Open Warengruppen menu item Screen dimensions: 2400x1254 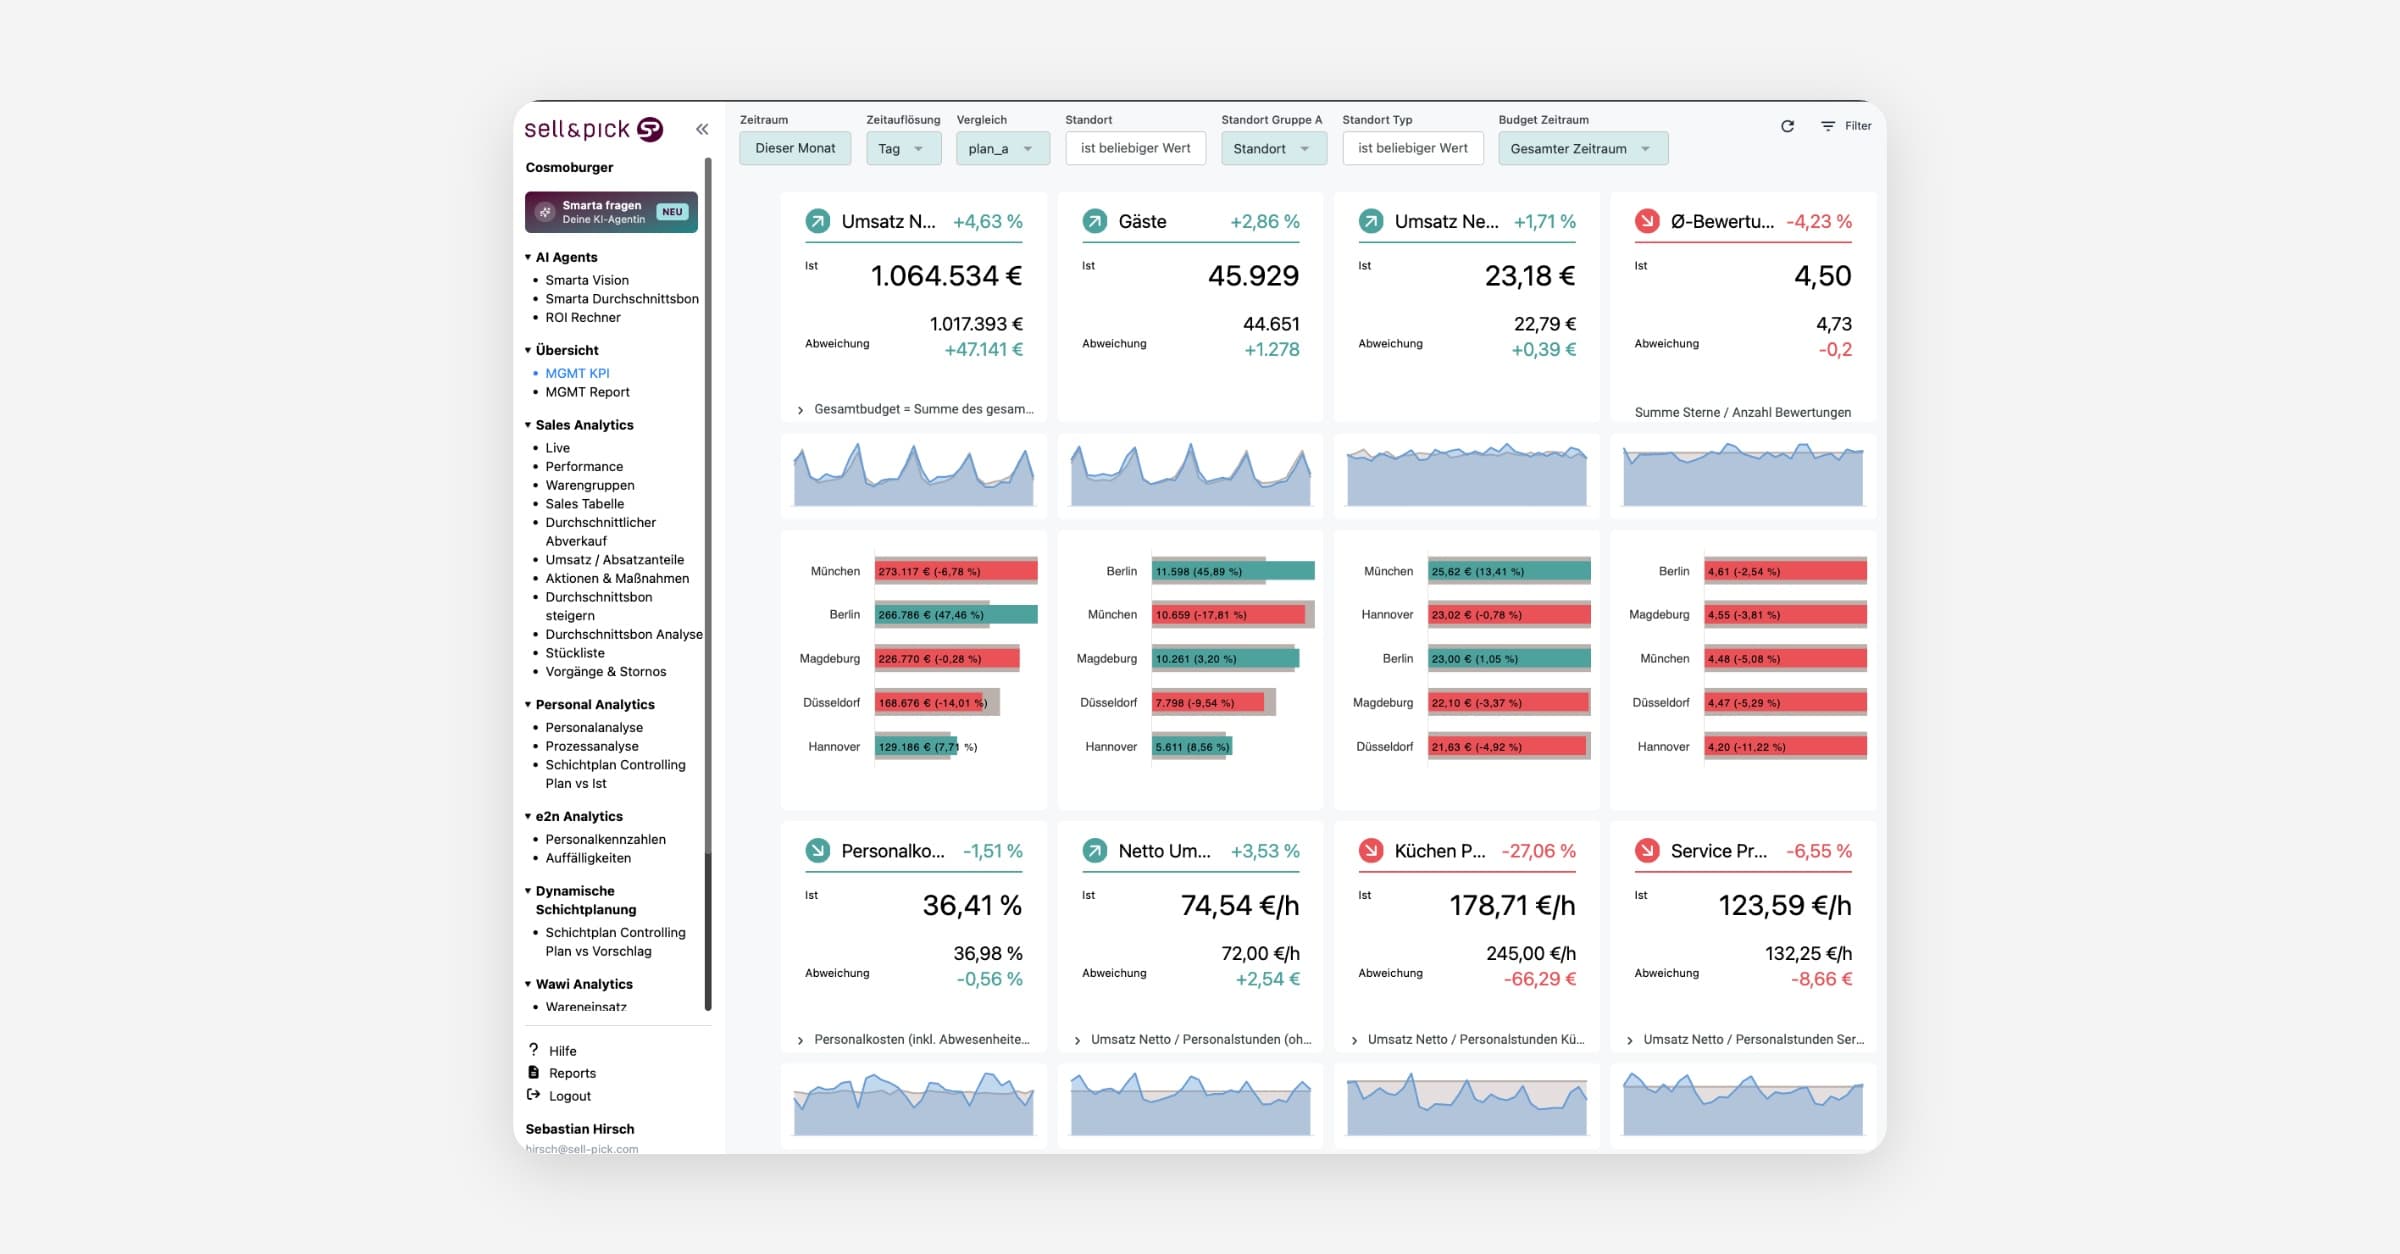pyautogui.click(x=590, y=485)
